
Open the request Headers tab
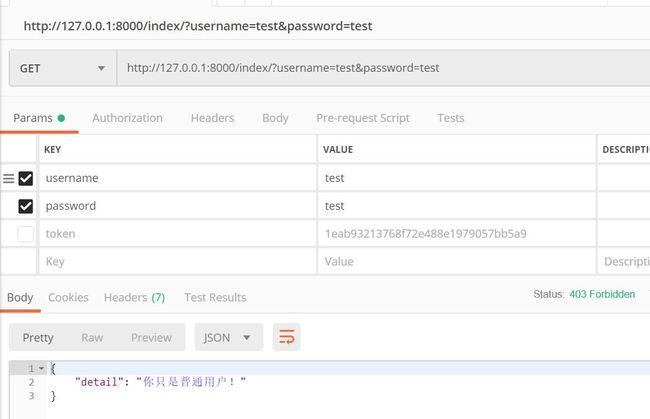(213, 118)
